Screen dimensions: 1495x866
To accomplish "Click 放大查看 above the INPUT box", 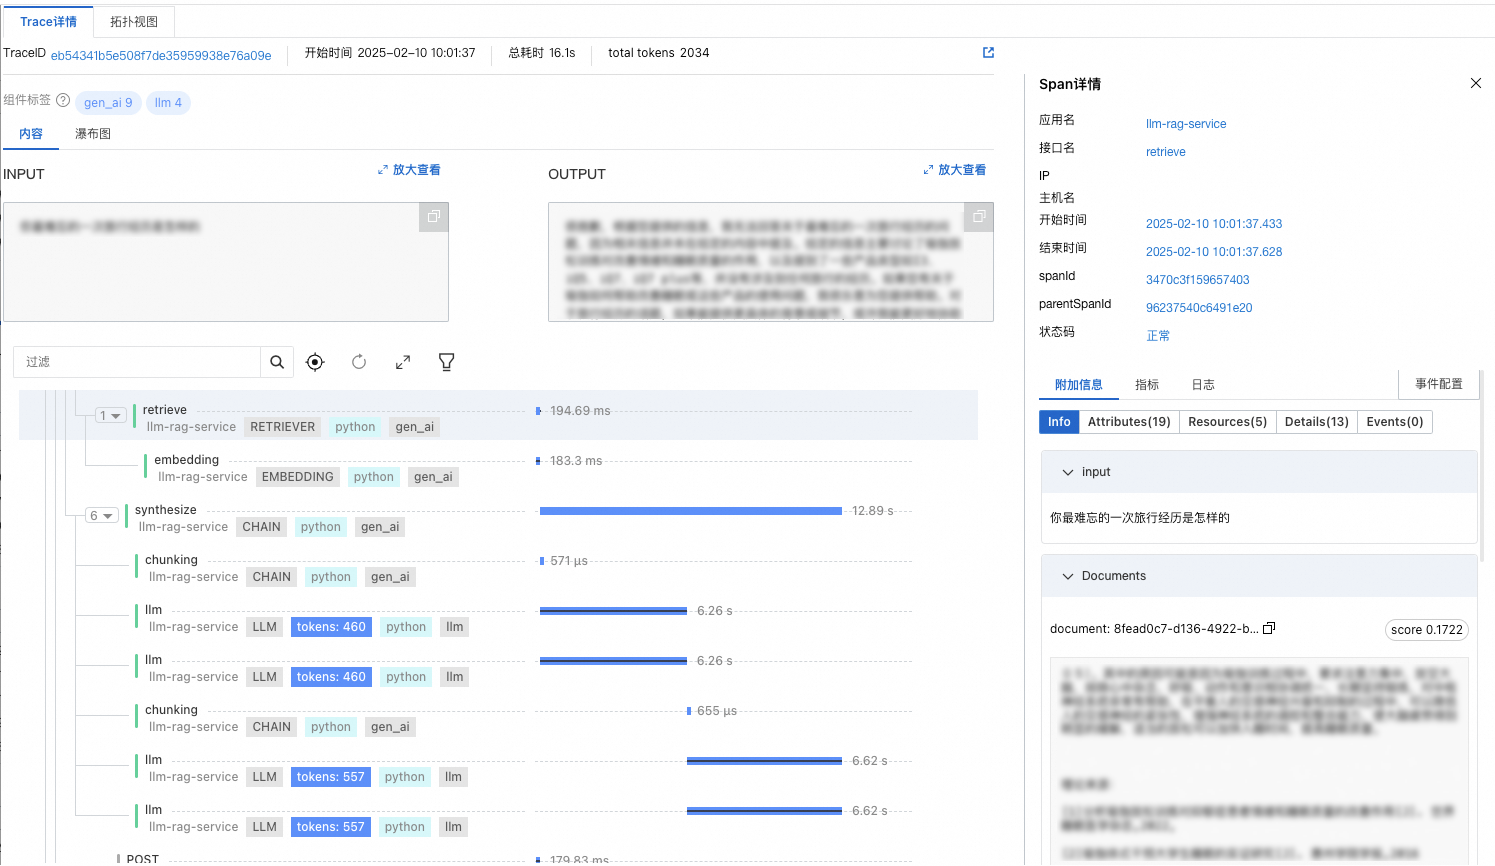I will [x=409, y=170].
